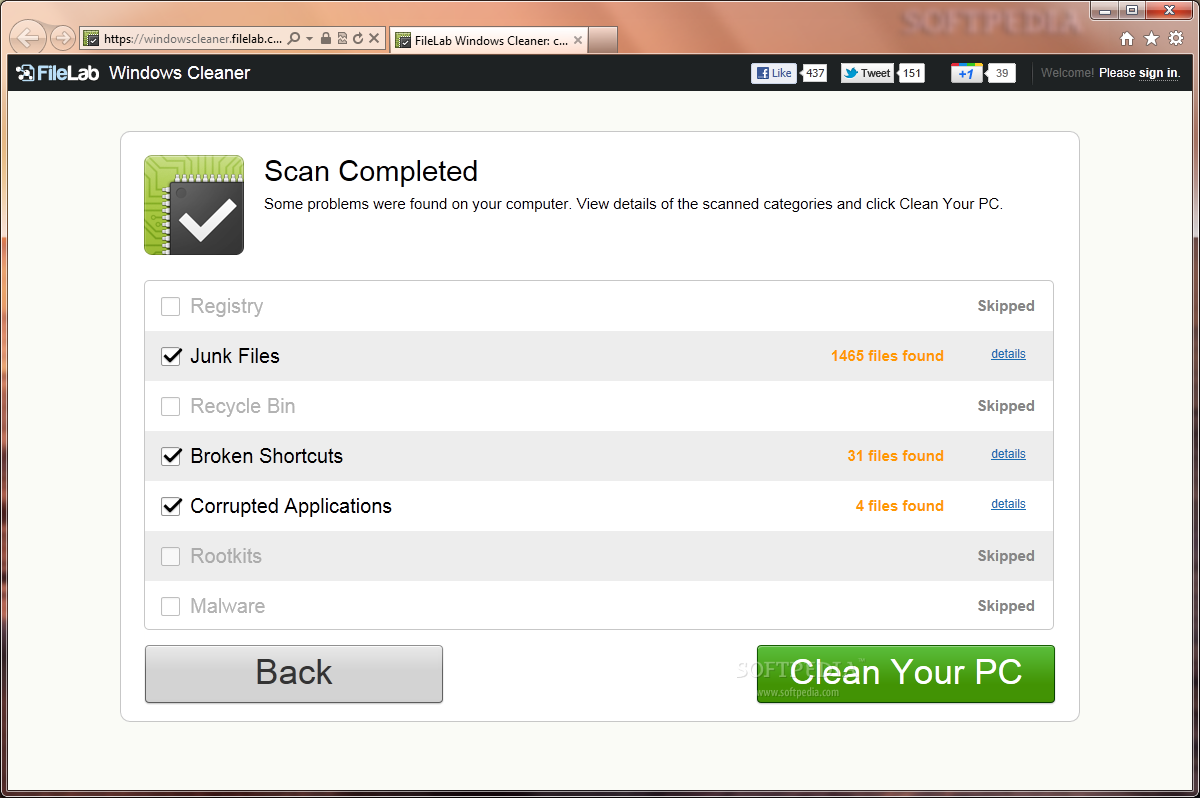Image resolution: width=1200 pixels, height=798 pixels.
Task: Click the refresh icon in address bar
Action: (358, 39)
